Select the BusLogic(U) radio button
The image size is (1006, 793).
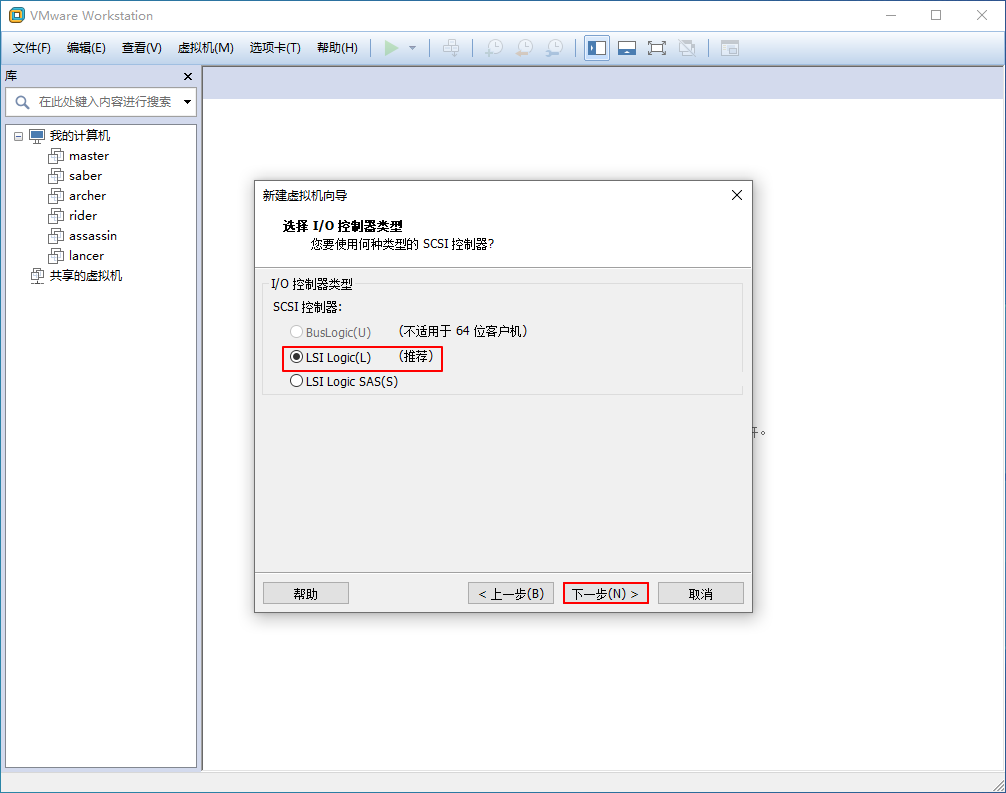[x=296, y=332]
